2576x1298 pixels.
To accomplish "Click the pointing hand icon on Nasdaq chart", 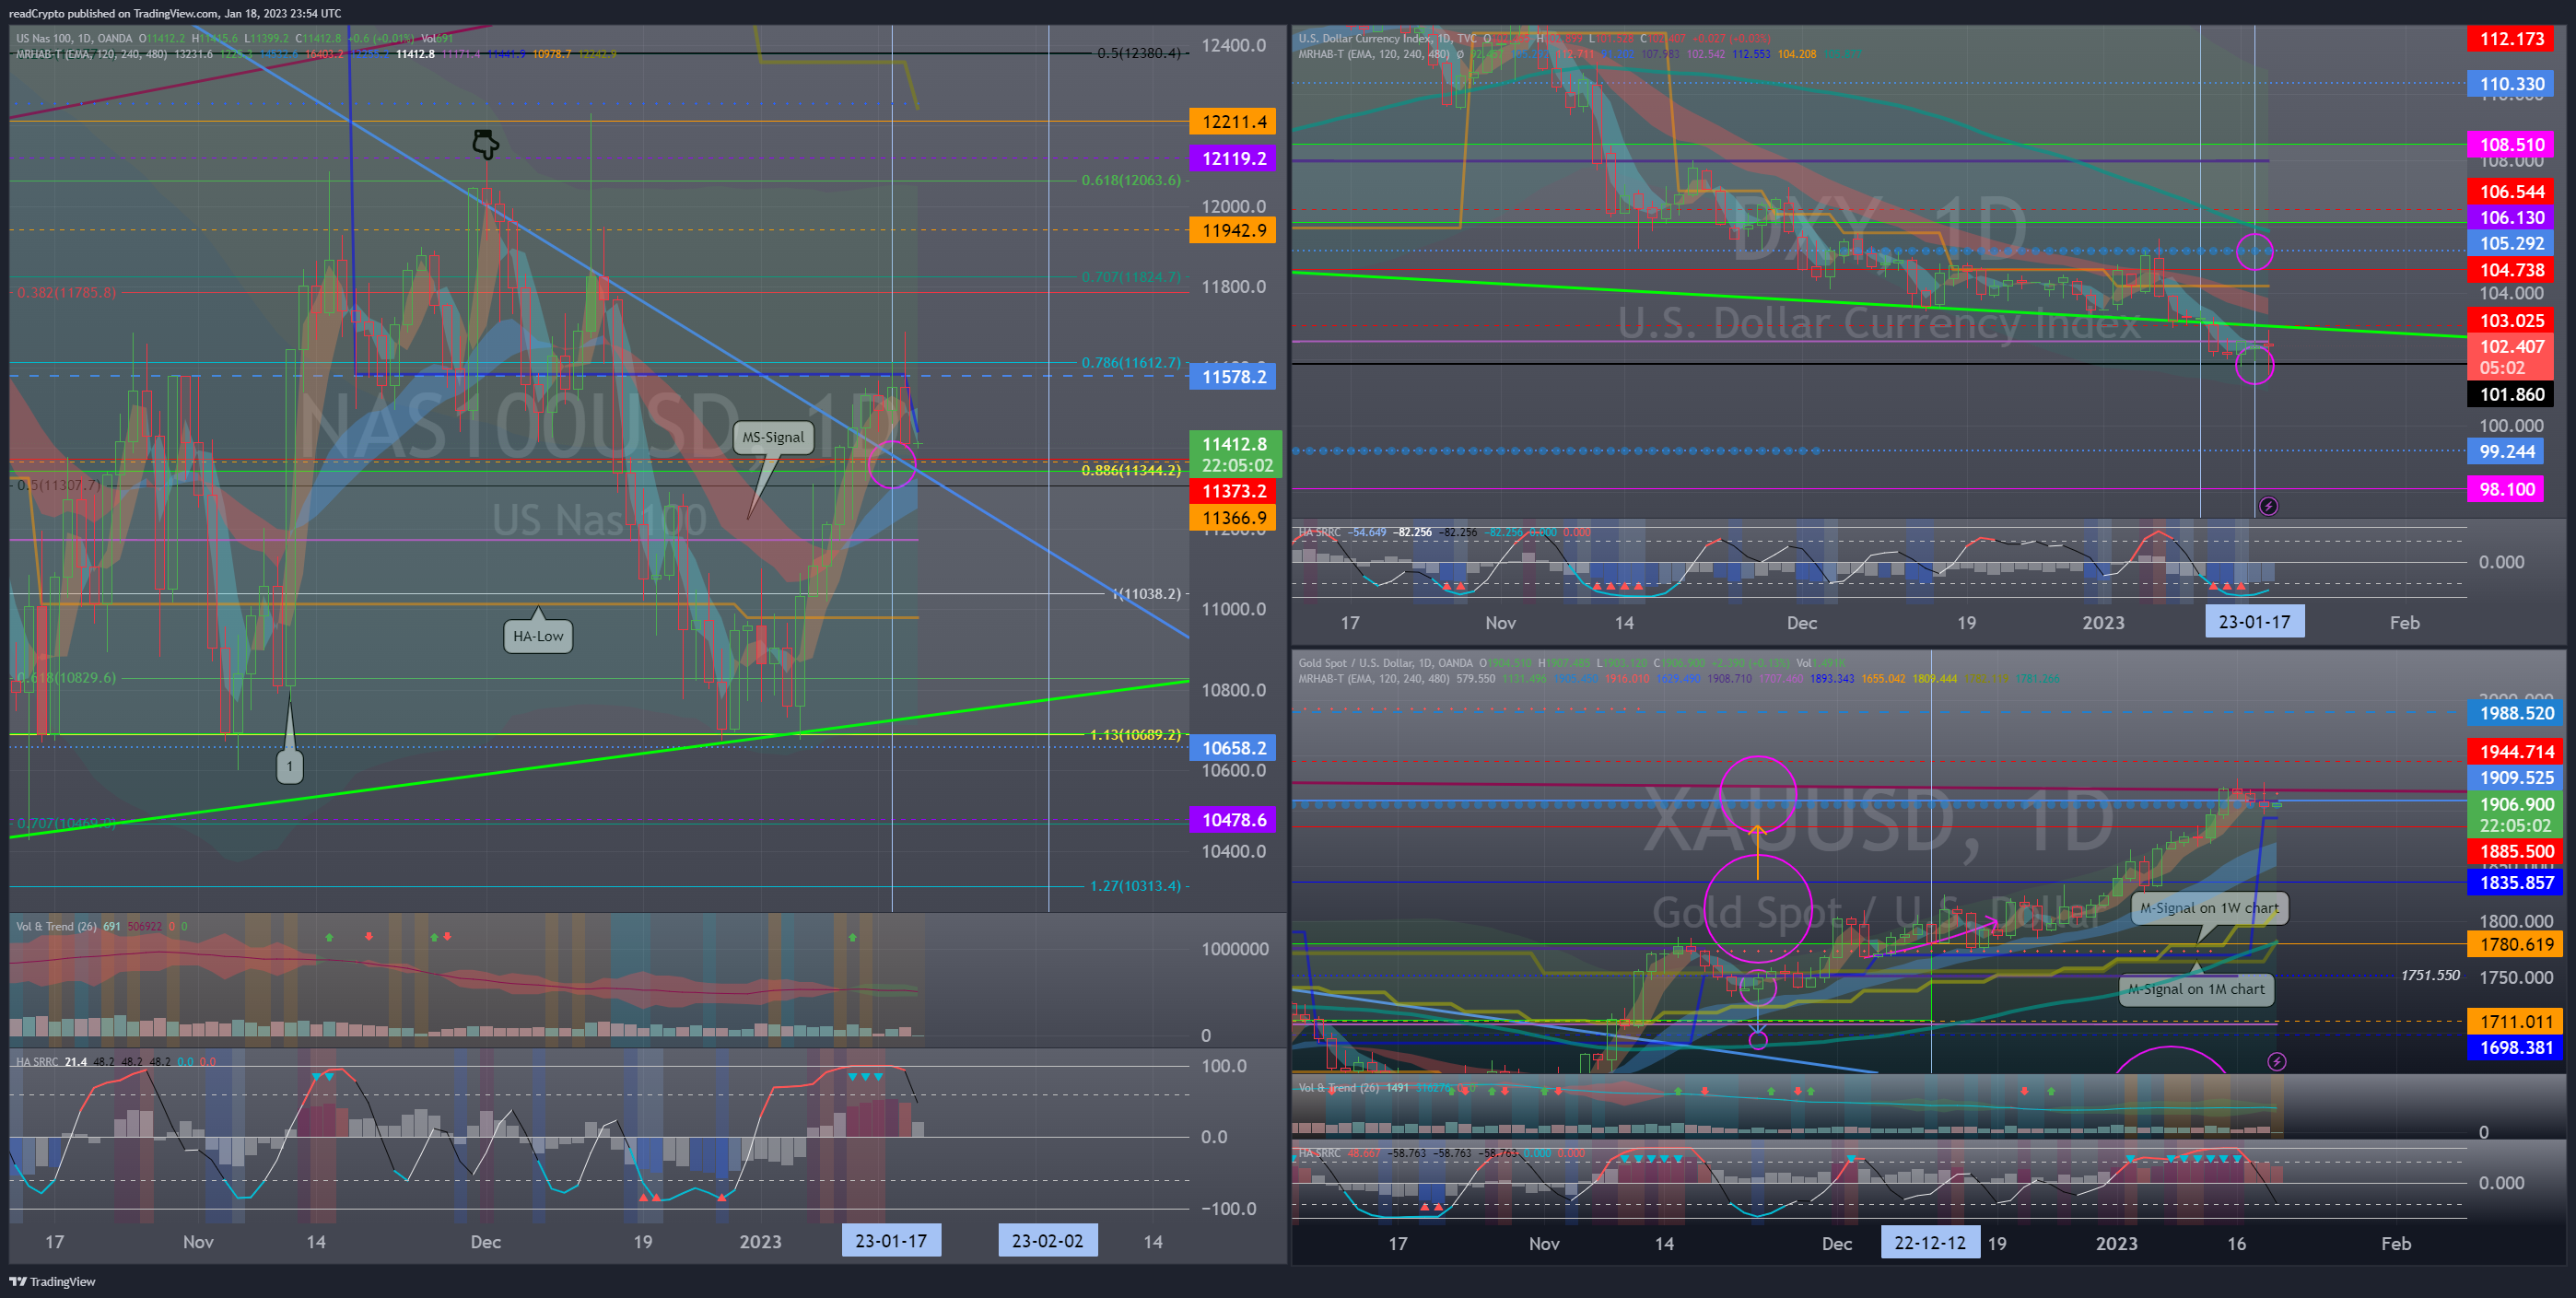I will [x=485, y=145].
